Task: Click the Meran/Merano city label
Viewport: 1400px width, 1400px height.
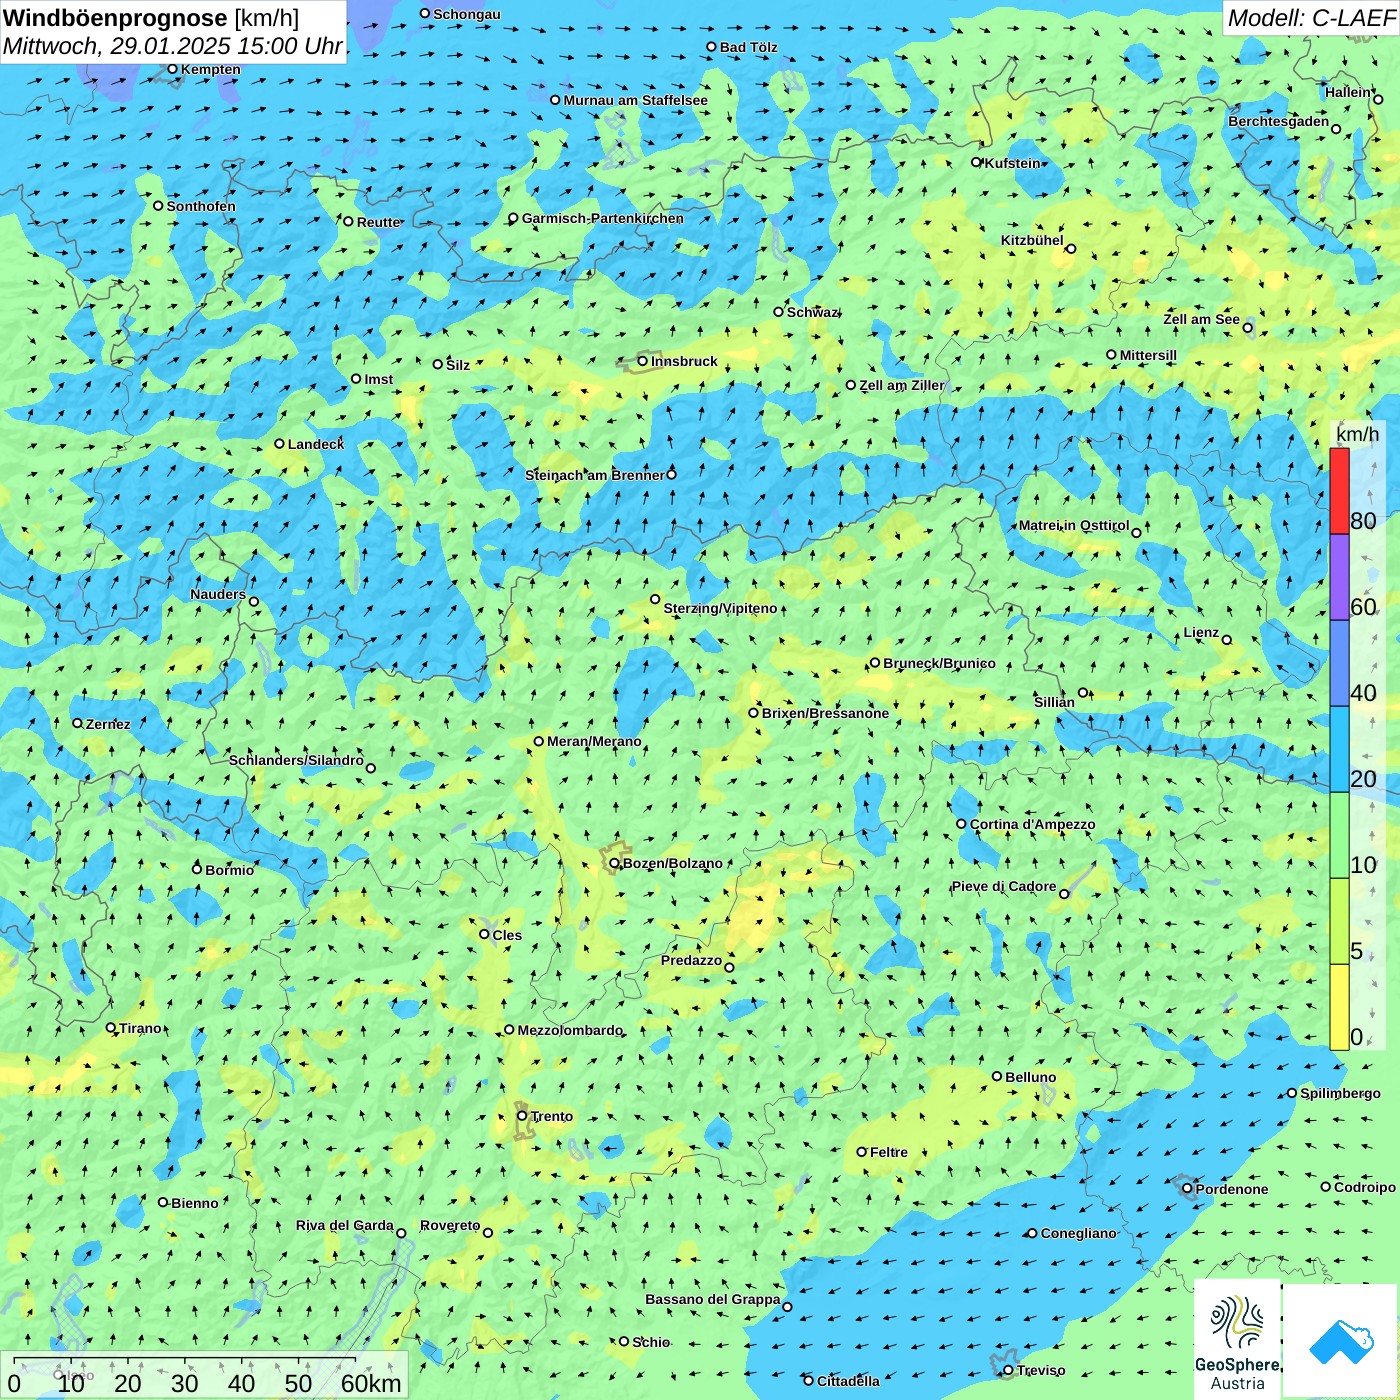Action: click(594, 741)
